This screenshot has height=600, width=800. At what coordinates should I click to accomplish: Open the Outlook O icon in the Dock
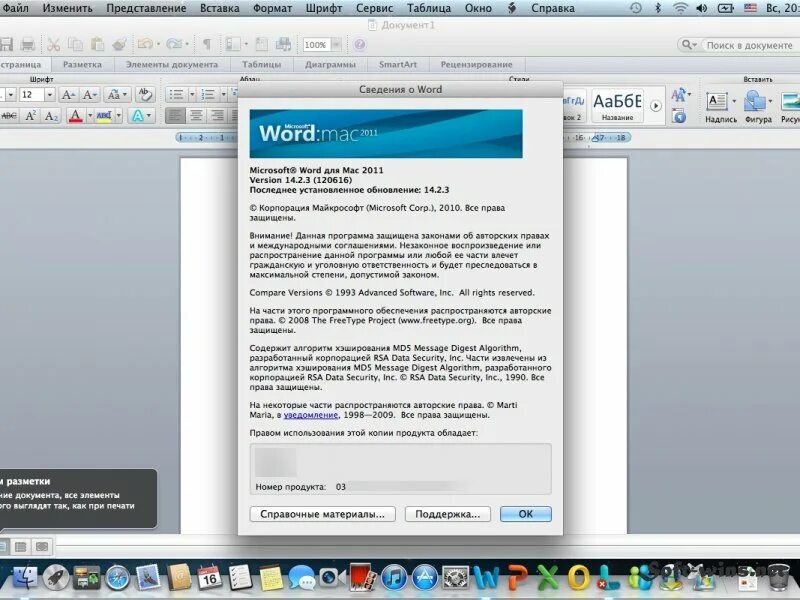pos(578,578)
